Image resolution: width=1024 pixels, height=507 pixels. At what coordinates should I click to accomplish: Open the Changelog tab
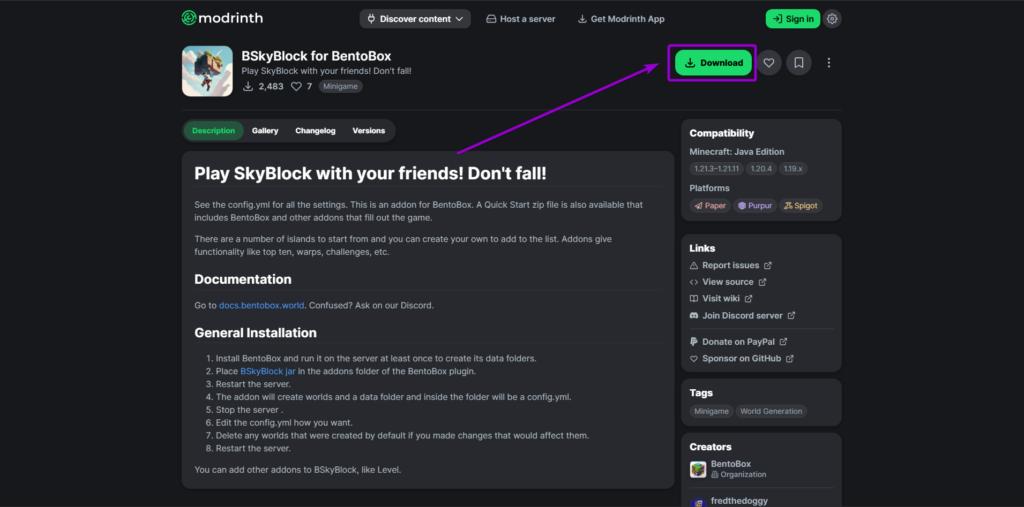coord(315,131)
